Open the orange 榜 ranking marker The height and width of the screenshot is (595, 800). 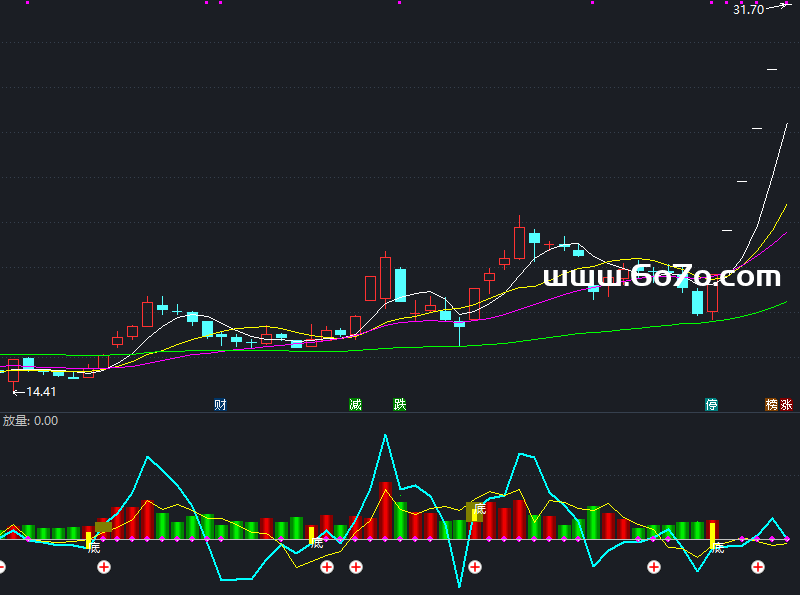click(771, 405)
